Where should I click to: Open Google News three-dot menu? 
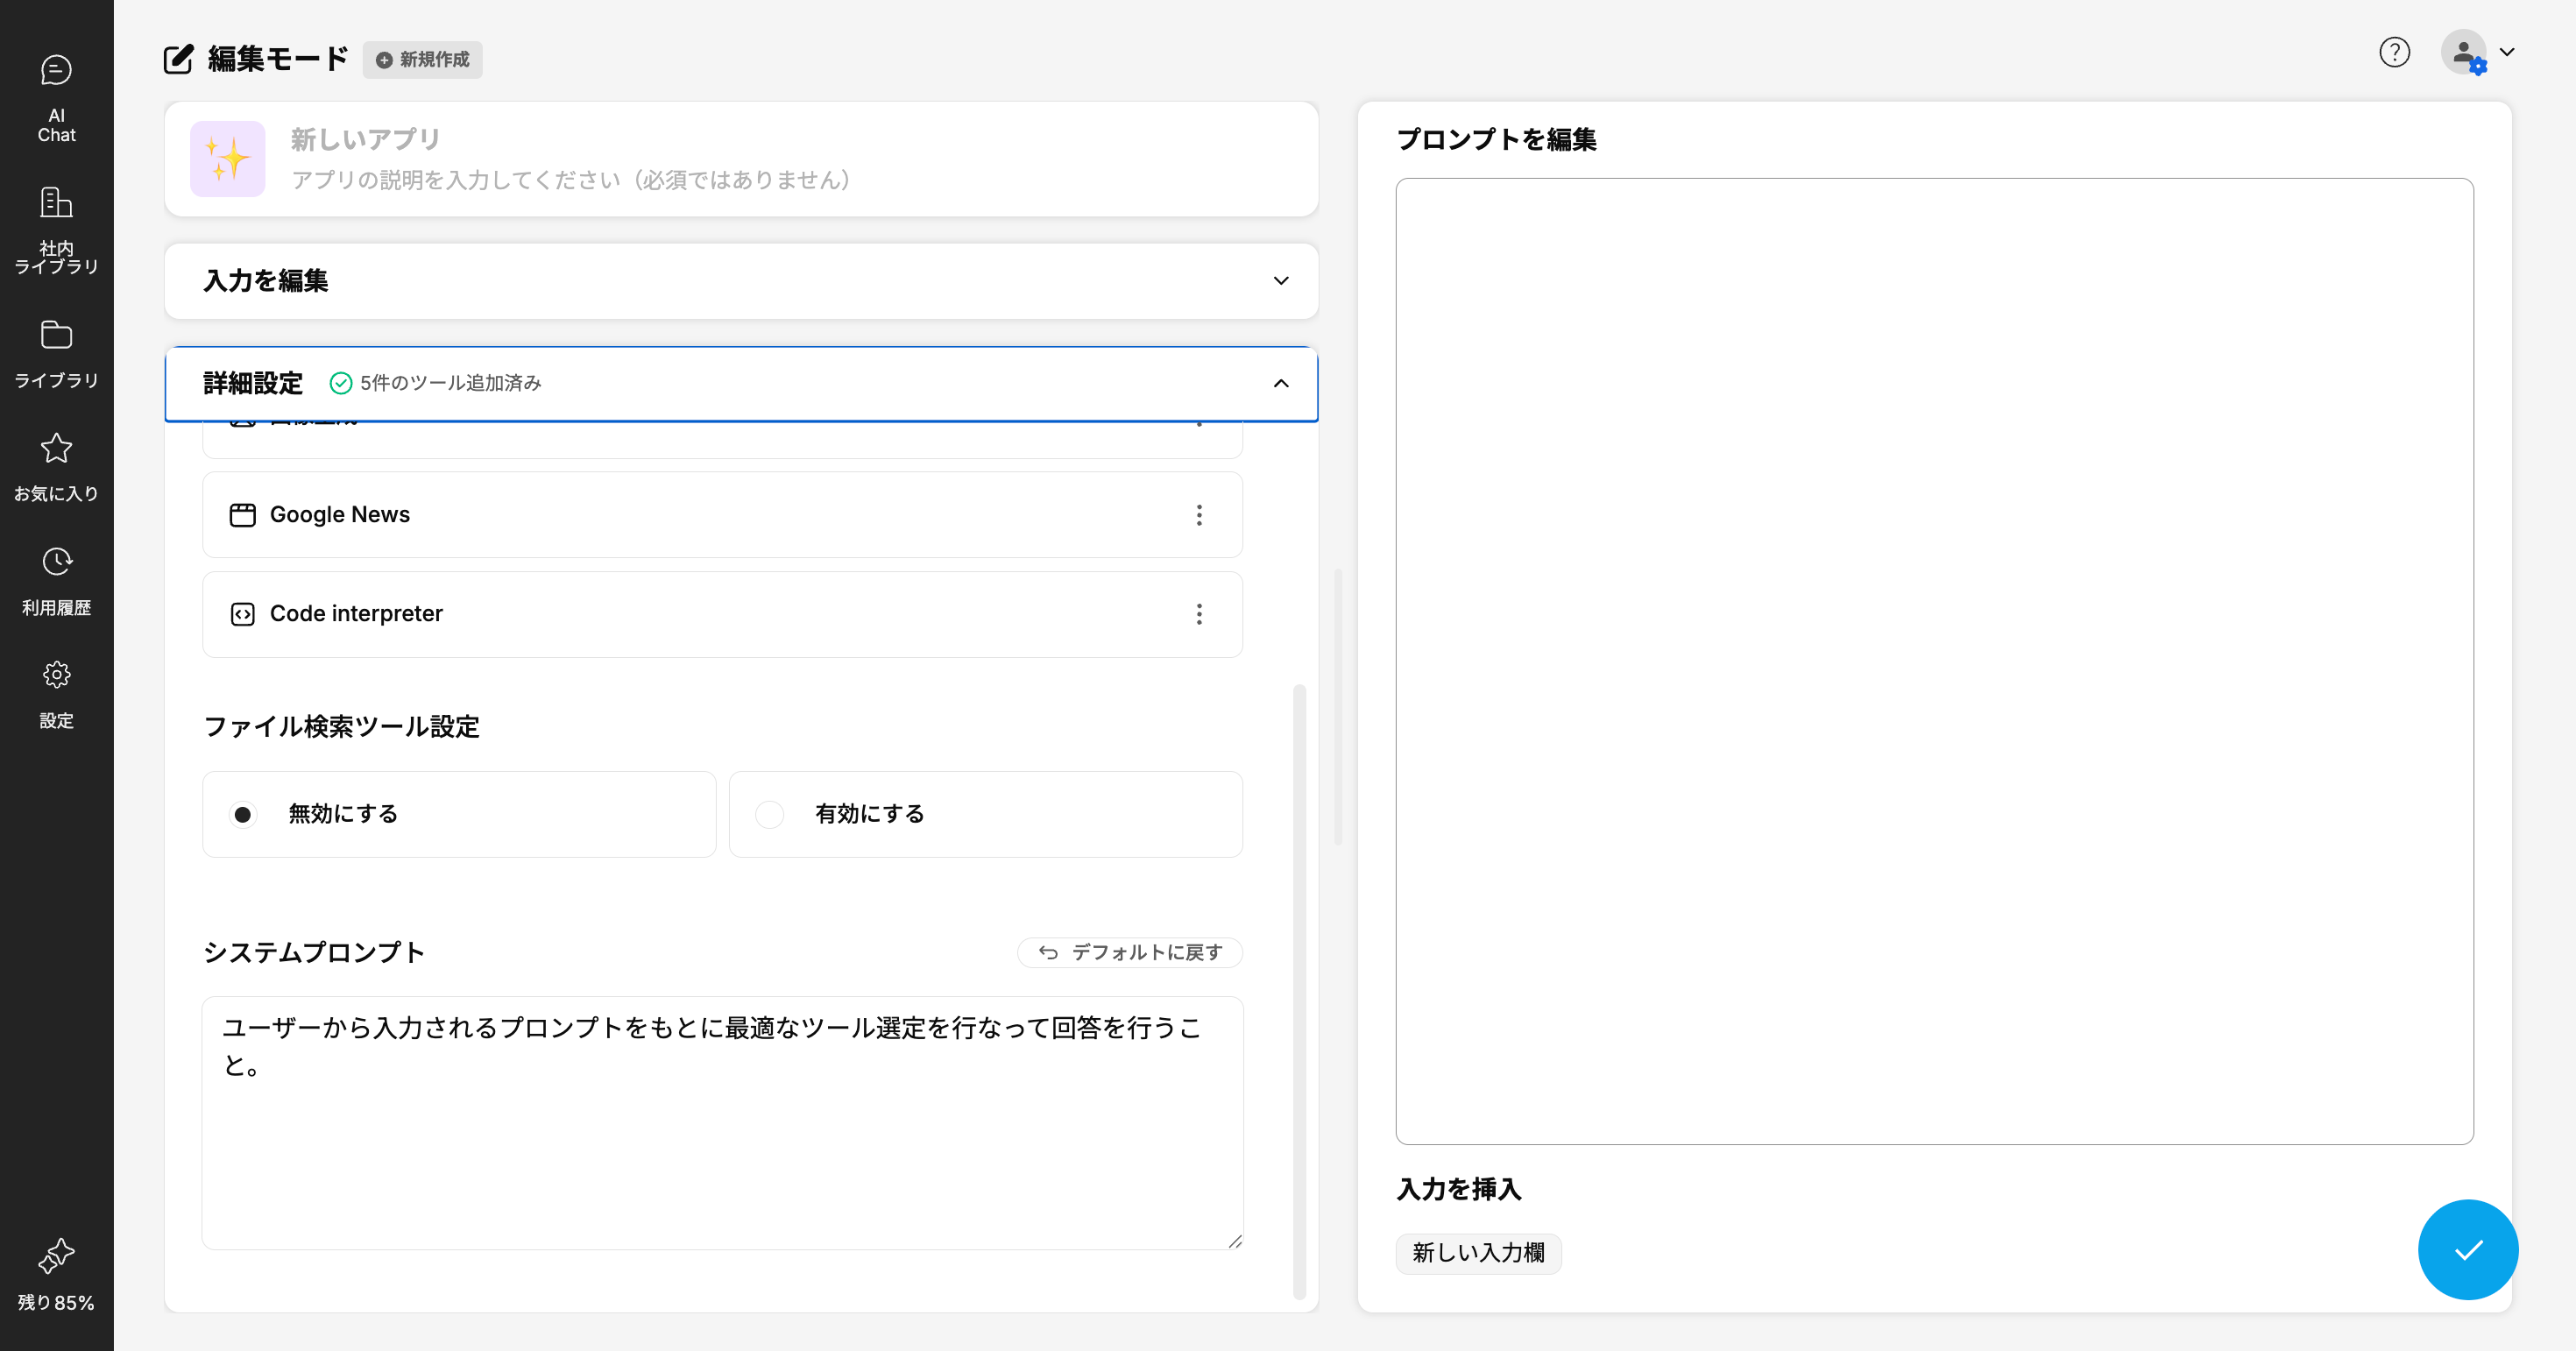pos(1199,515)
